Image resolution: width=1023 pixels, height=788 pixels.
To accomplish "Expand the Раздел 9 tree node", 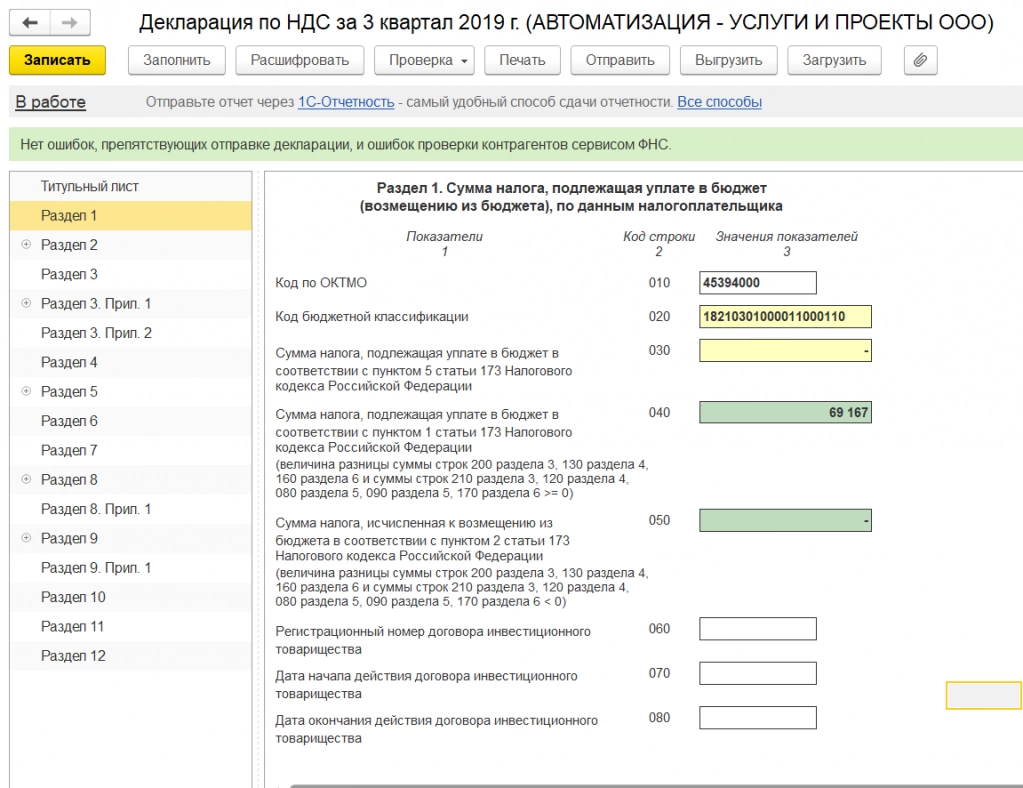I will pos(26,538).
